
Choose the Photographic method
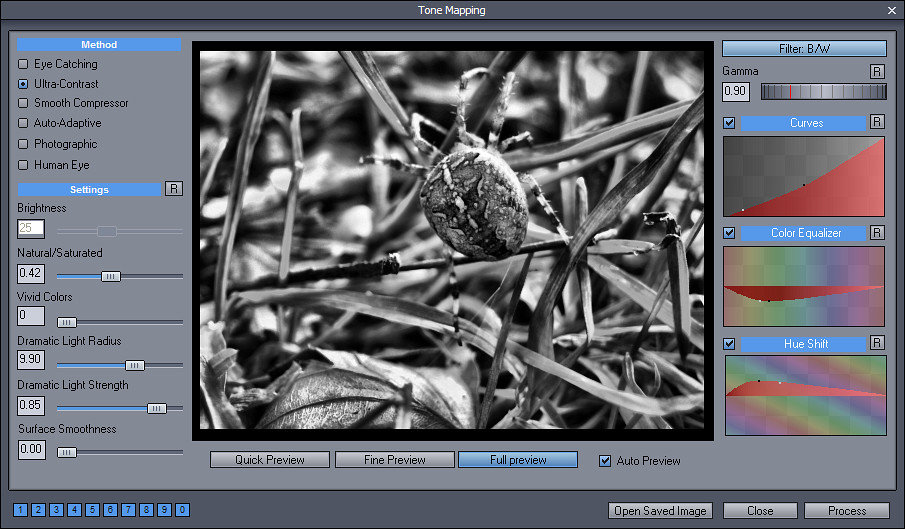pyautogui.click(x=23, y=144)
